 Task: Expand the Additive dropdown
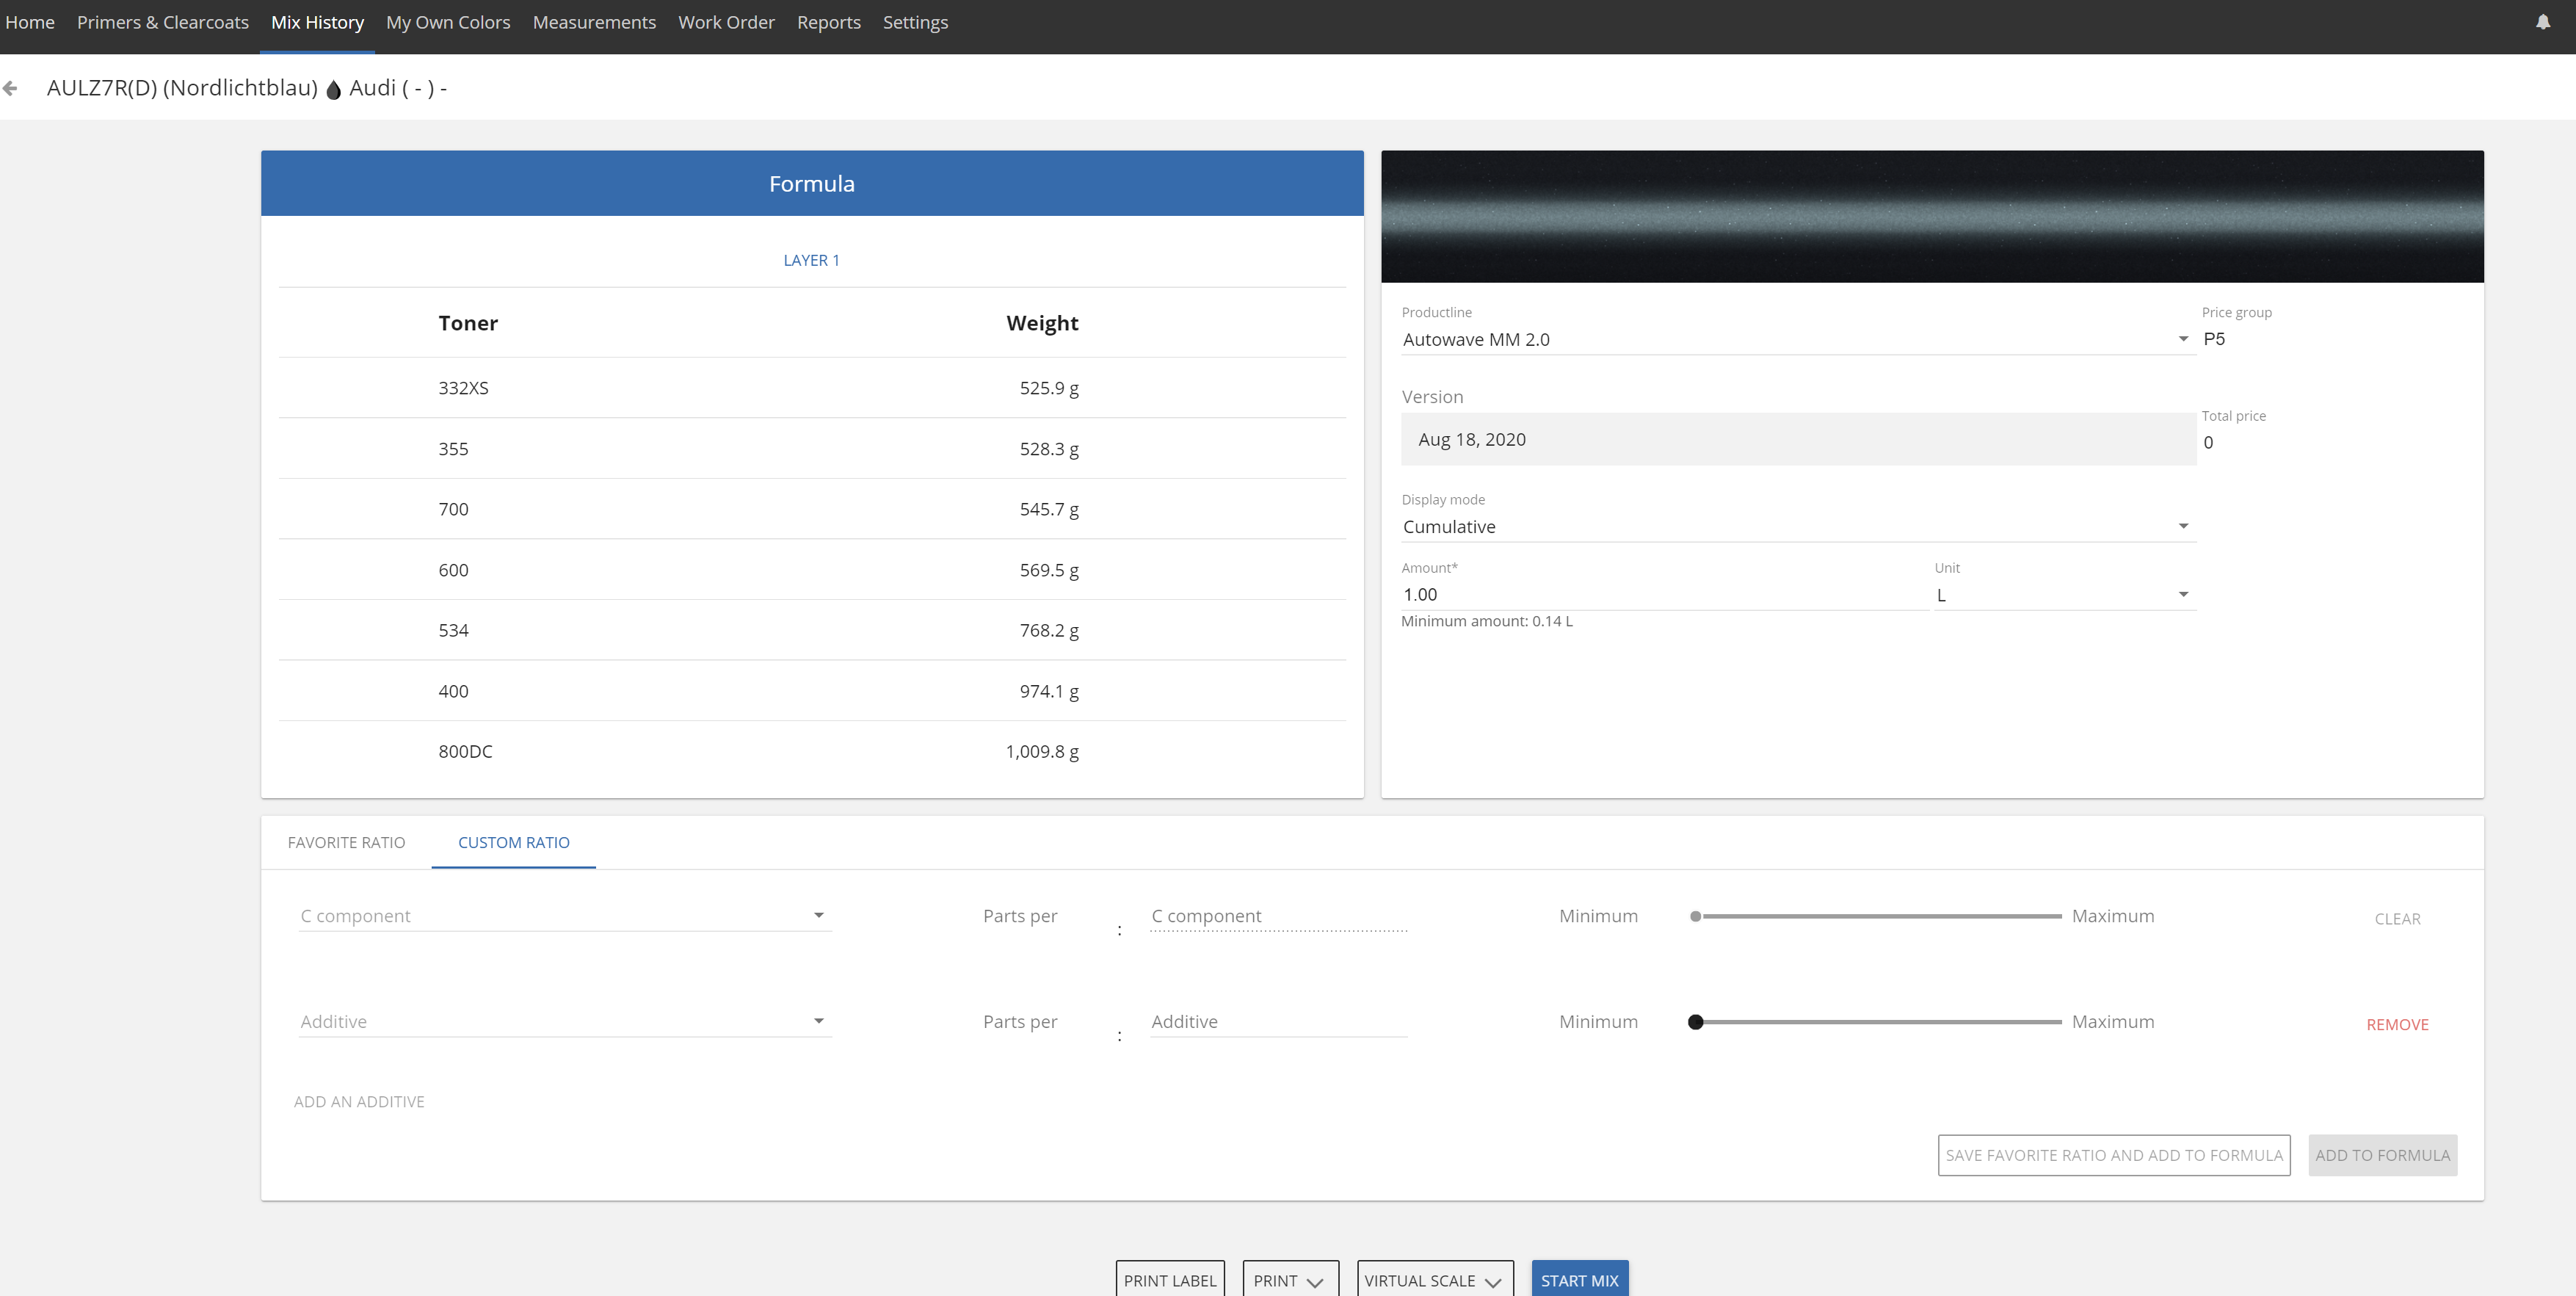pyautogui.click(x=564, y=1021)
